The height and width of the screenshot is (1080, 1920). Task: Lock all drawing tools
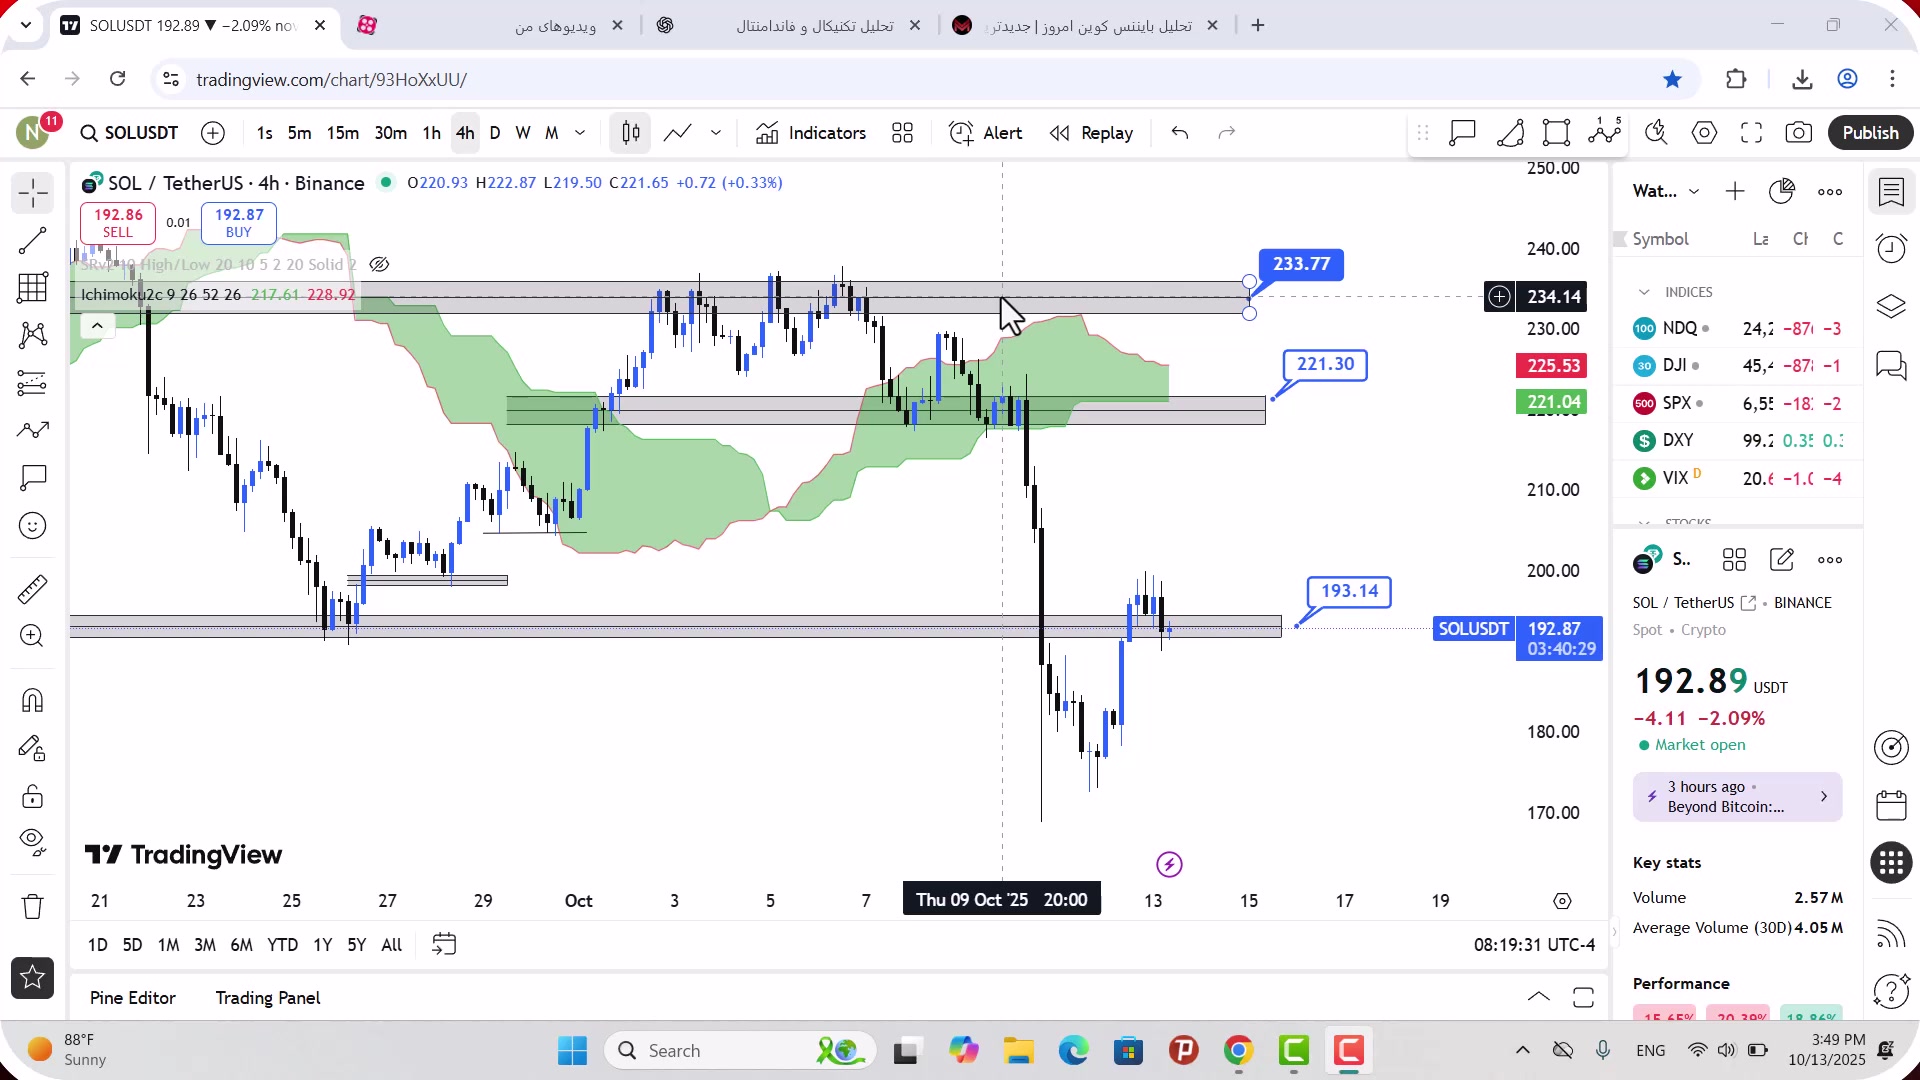[x=32, y=796]
